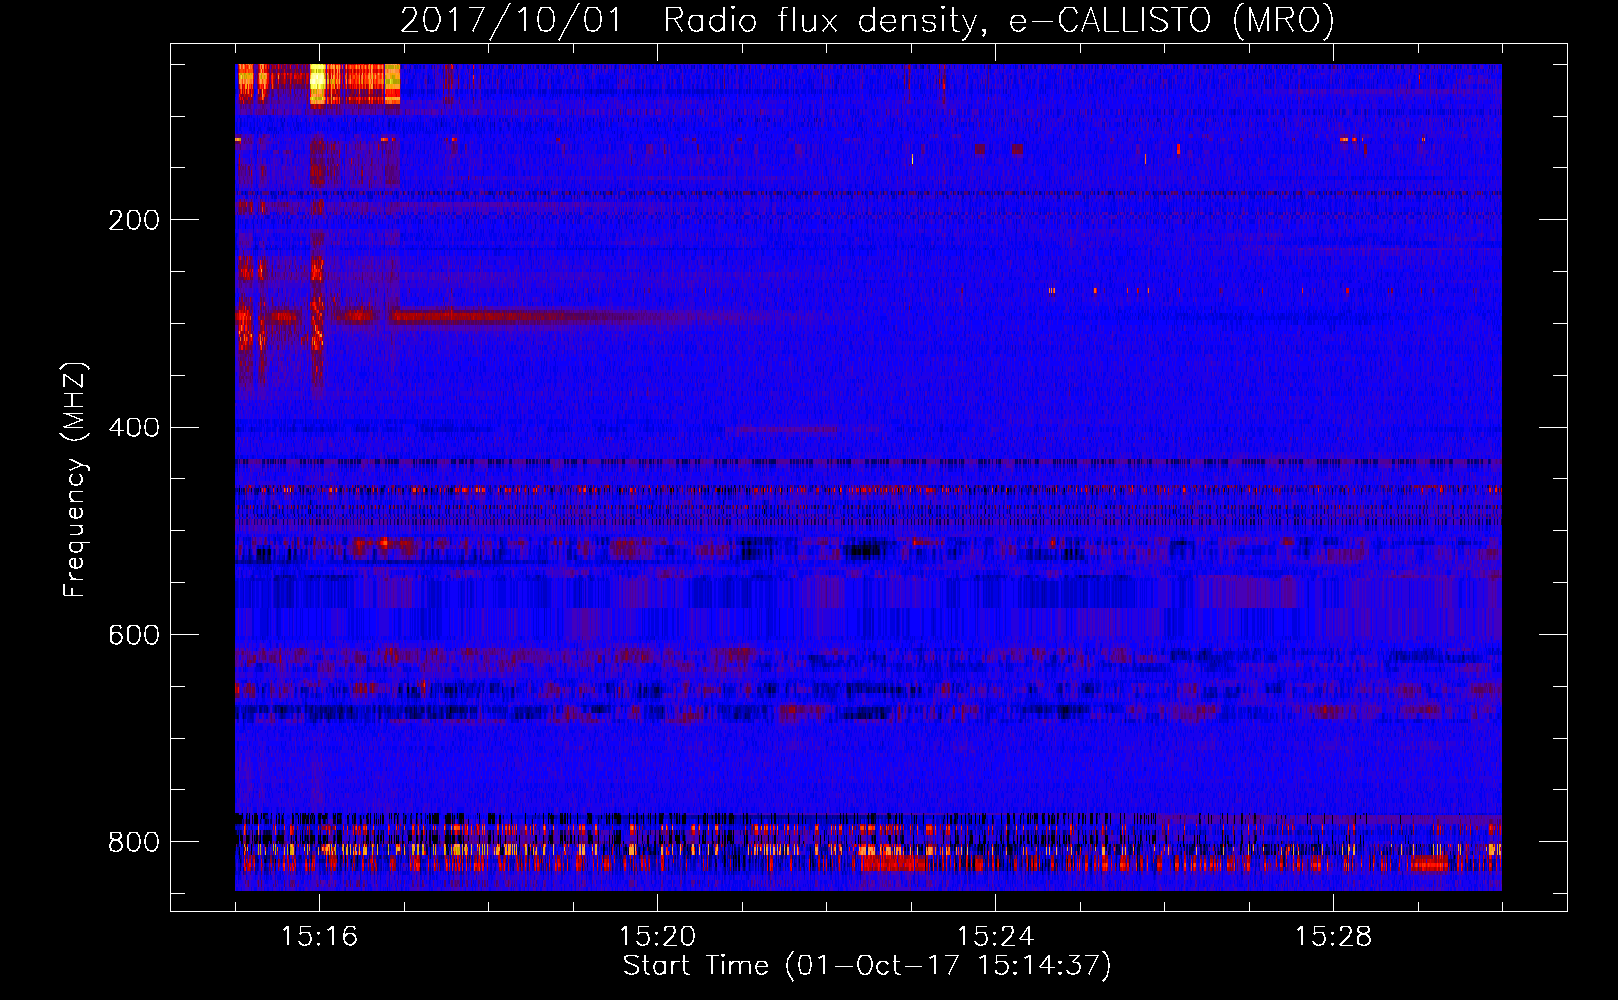Click the 'Start Time (01-Oct-17 15:14:37)' label

click(x=867, y=966)
